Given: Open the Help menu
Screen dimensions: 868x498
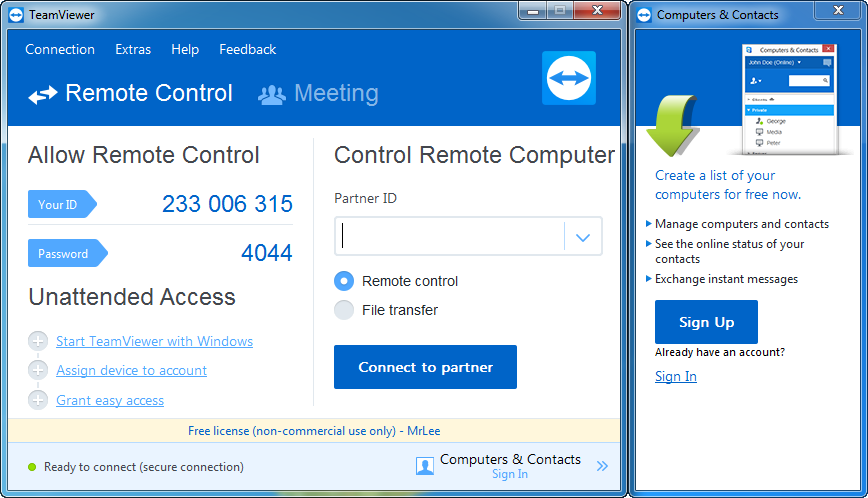Looking at the screenshot, I should [185, 49].
